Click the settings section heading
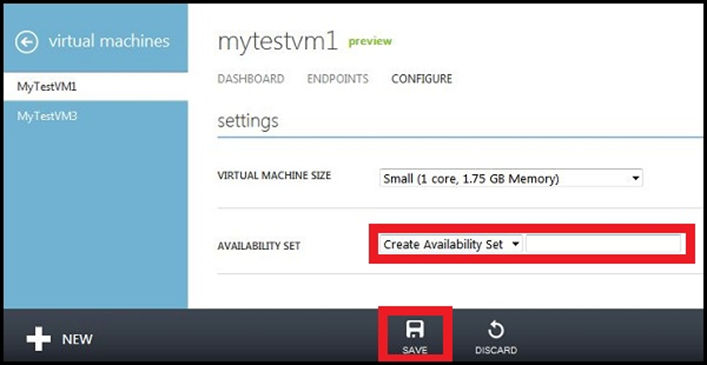707x365 pixels. (x=248, y=121)
